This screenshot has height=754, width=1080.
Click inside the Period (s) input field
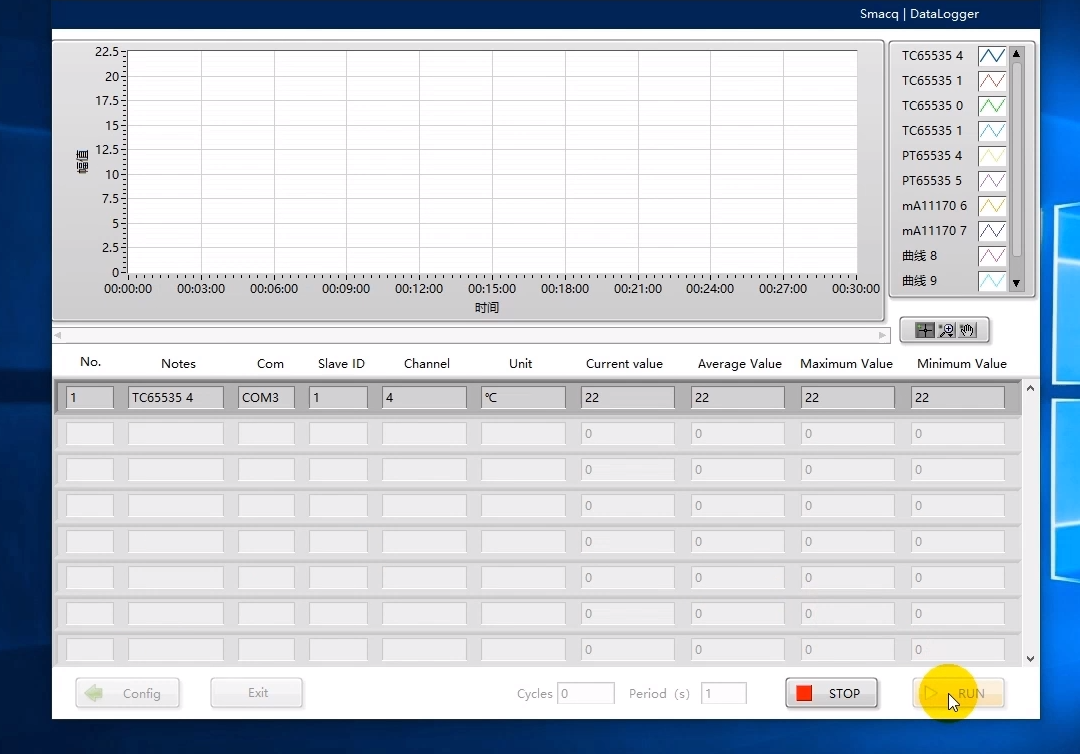pos(723,693)
